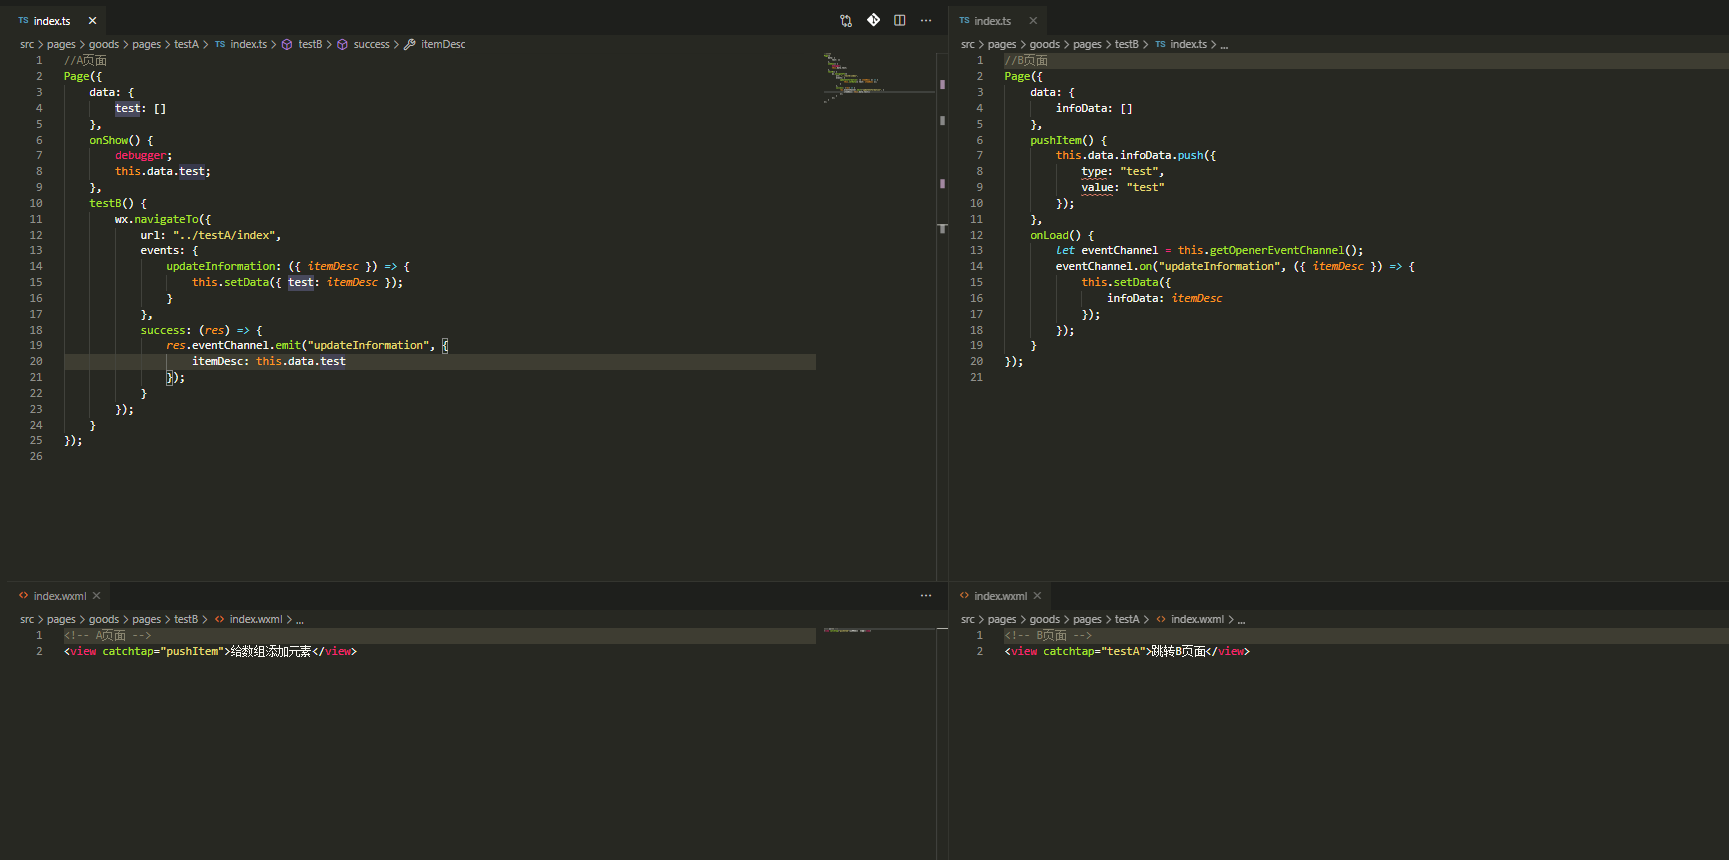Open testB folder breadcrumb in top-right editor

[x=1127, y=44]
